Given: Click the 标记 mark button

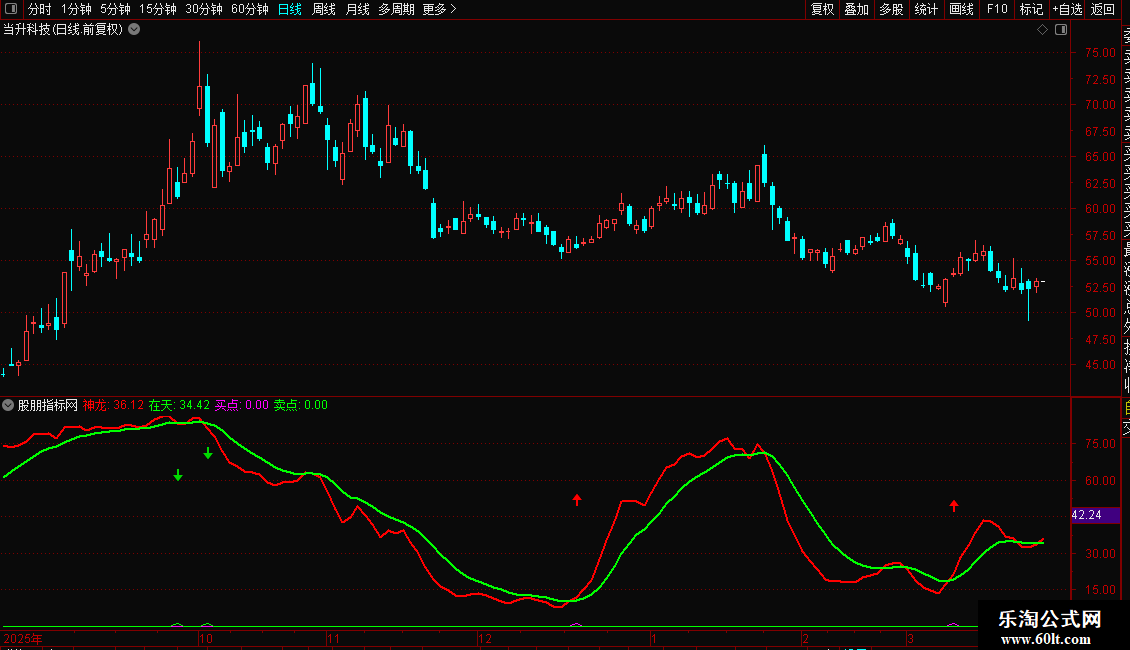Looking at the screenshot, I should pyautogui.click(x=1031, y=9).
